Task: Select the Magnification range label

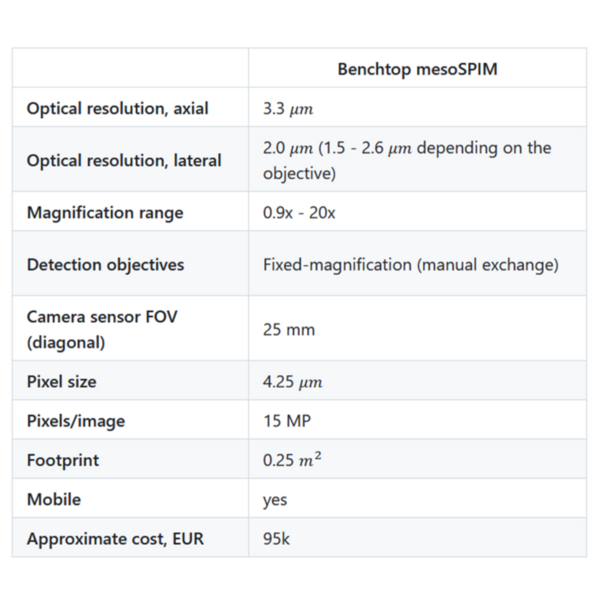Action: pos(105,213)
